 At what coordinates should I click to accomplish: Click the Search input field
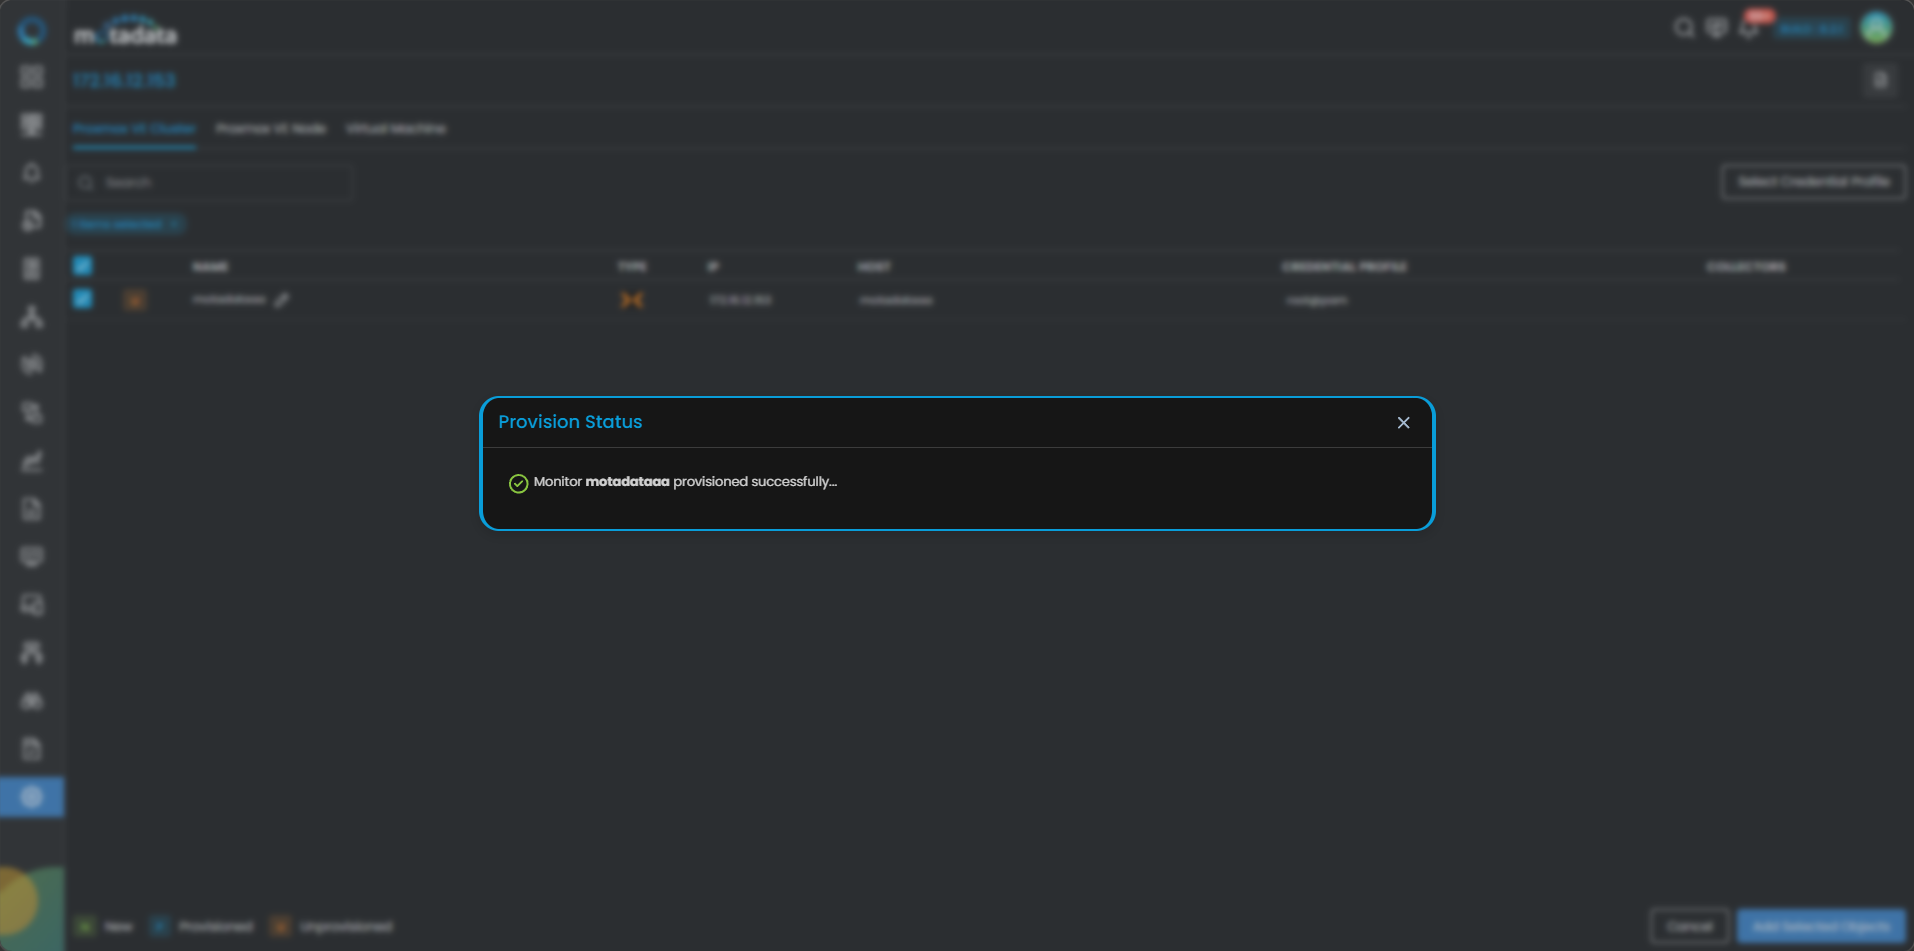pyautogui.click(x=220, y=183)
